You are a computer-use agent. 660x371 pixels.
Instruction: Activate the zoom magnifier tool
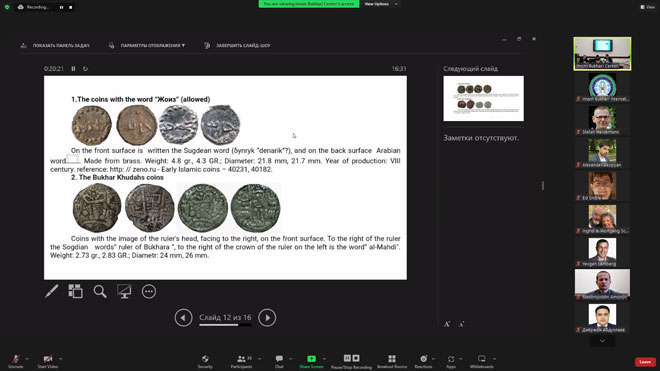tap(100, 291)
